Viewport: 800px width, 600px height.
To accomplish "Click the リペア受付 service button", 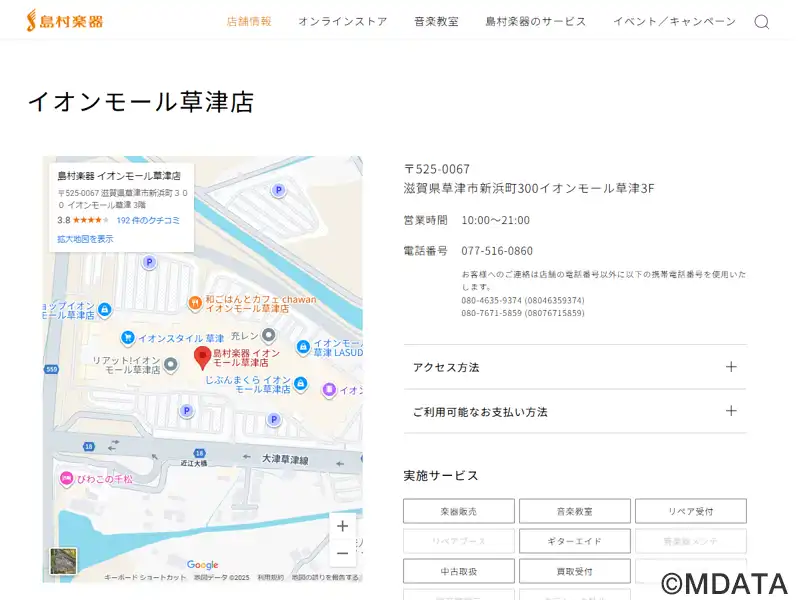I will pyautogui.click(x=691, y=511).
